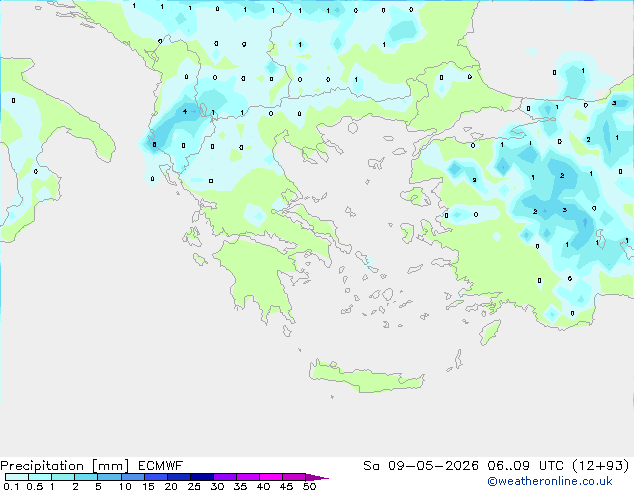The width and height of the screenshot is (634, 490).
Task: Click the '(12+93)' forecast offset text
Action: pos(601,466)
